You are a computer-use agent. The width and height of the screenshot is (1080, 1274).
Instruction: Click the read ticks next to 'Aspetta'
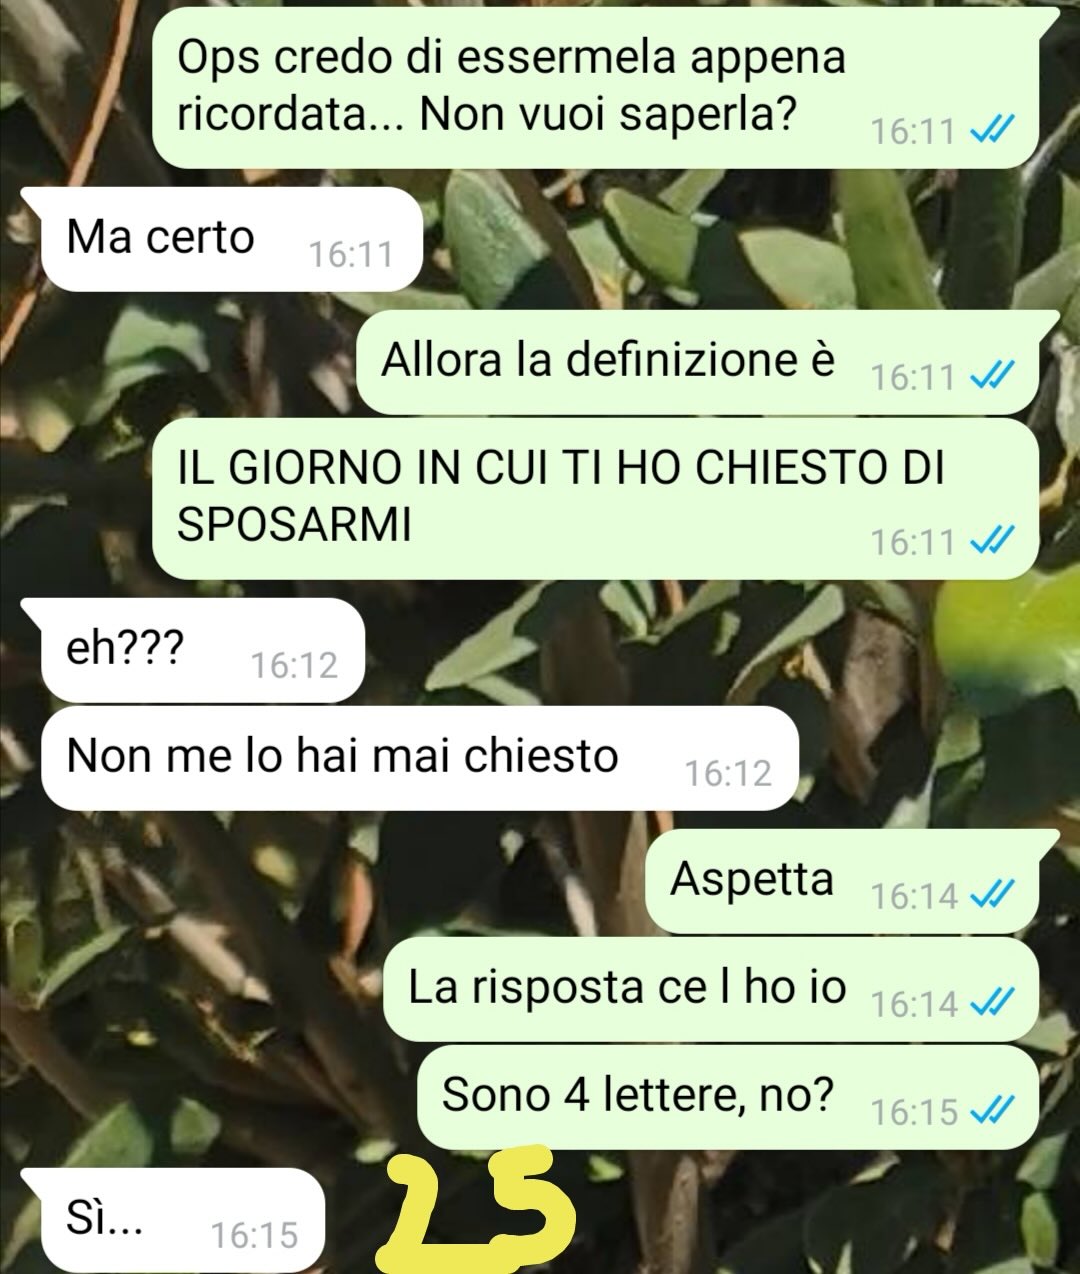tap(993, 893)
